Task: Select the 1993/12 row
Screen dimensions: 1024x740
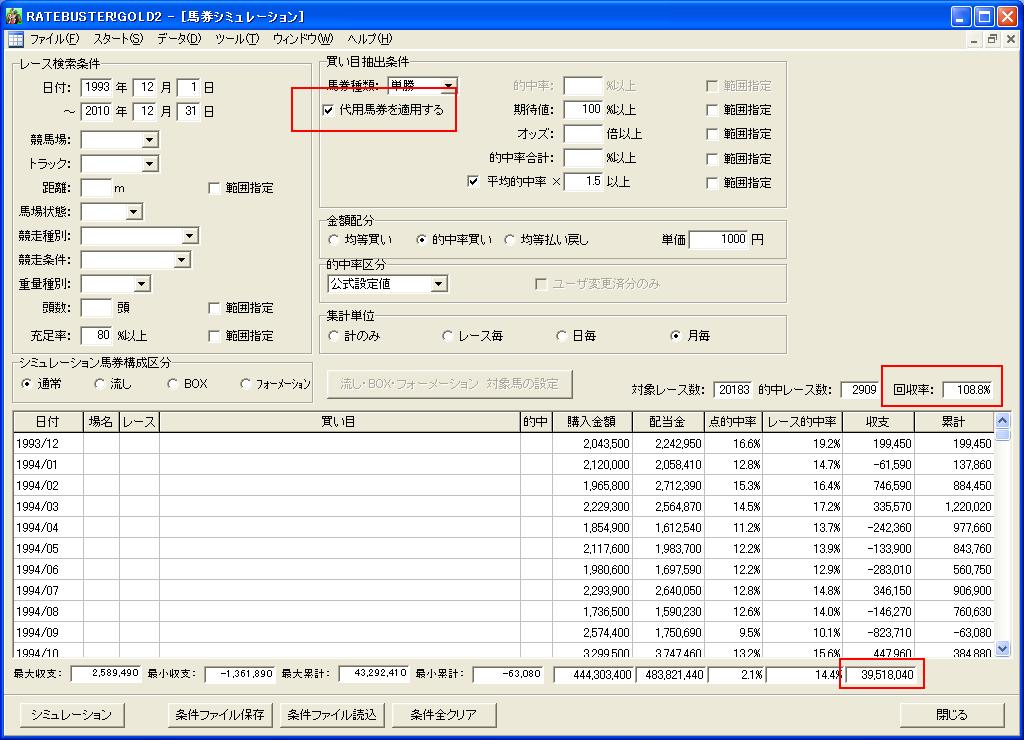Action: (504, 443)
